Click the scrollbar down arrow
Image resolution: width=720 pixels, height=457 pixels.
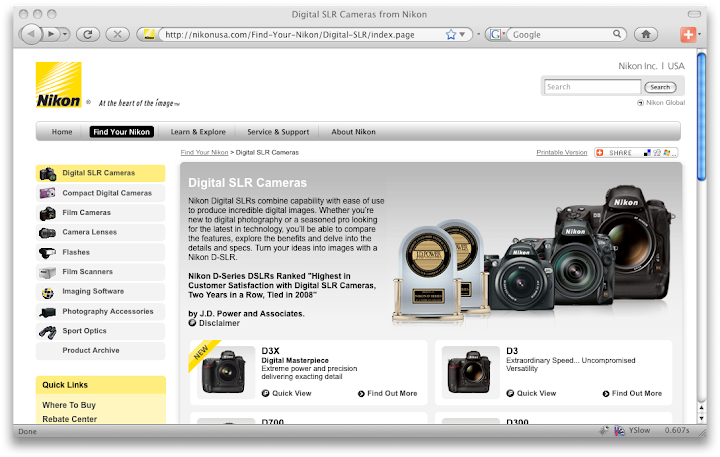(x=701, y=418)
